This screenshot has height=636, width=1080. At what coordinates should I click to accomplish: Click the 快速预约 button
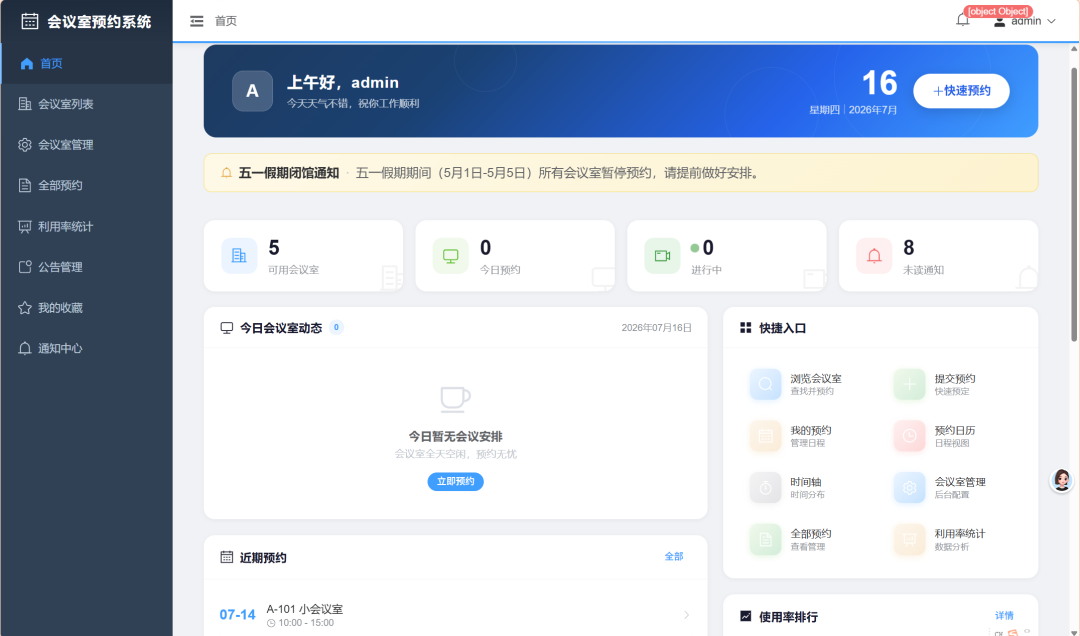(x=961, y=91)
